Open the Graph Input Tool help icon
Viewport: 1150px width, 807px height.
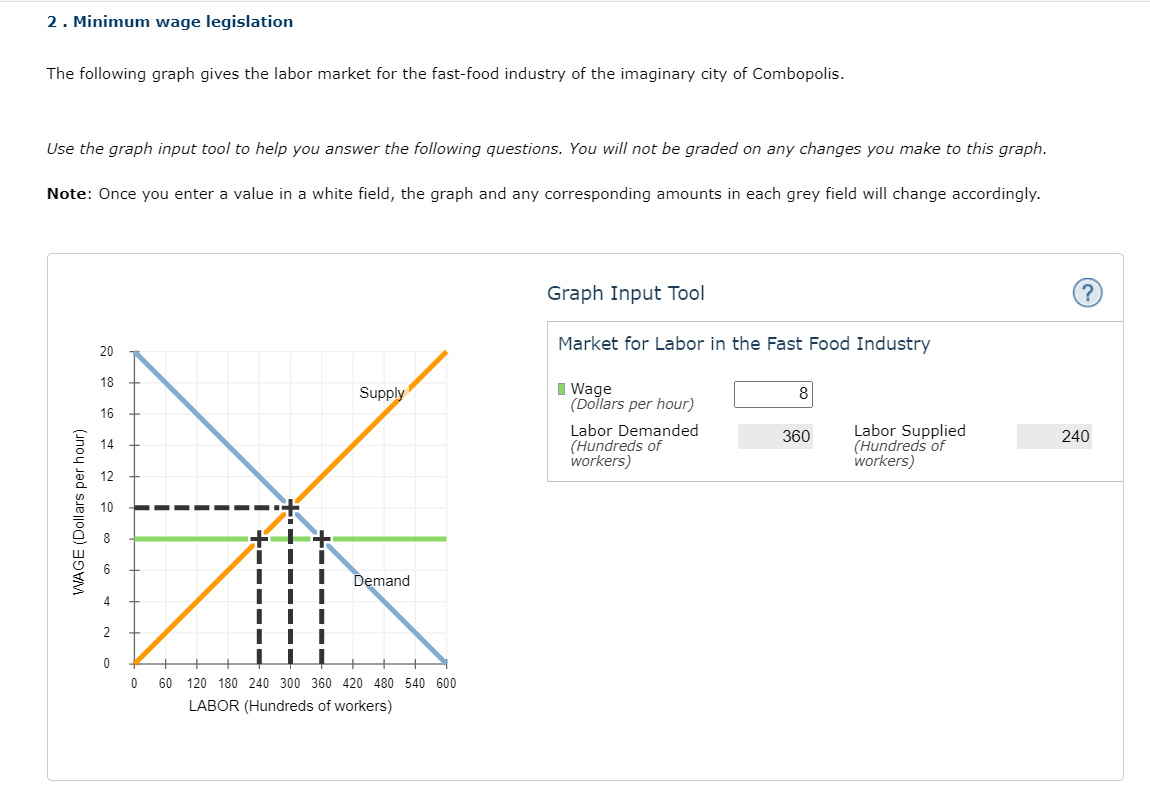pyautogui.click(x=1087, y=293)
